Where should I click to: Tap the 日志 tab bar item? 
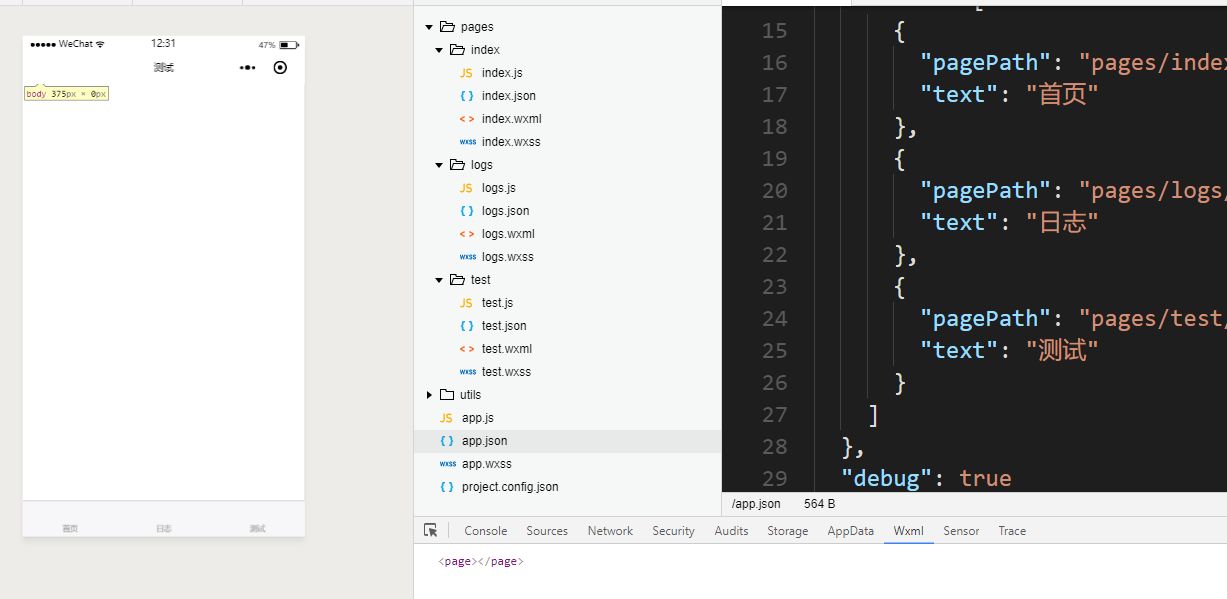164,528
